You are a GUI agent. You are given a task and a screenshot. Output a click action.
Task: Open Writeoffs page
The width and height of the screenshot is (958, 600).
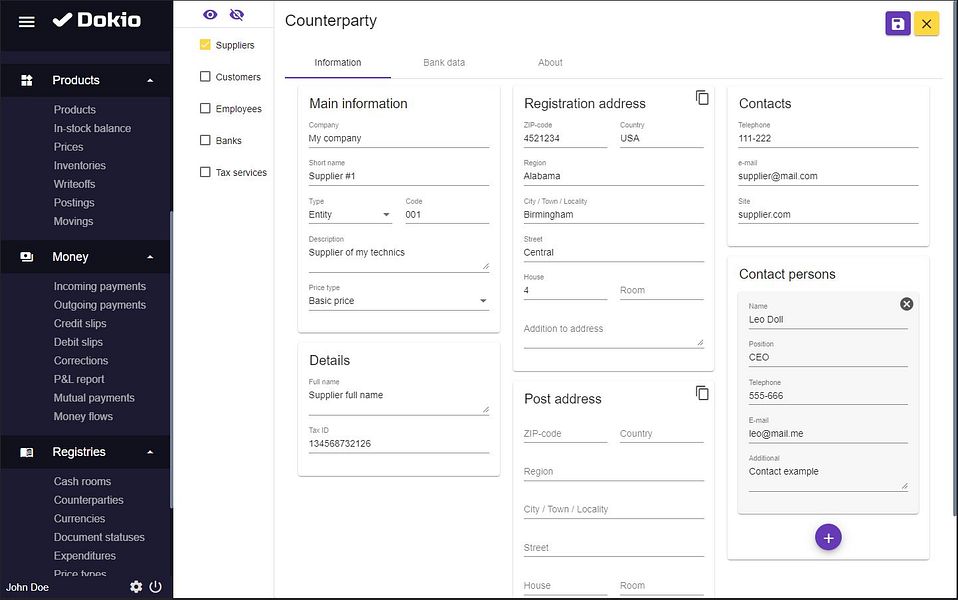(x=75, y=184)
